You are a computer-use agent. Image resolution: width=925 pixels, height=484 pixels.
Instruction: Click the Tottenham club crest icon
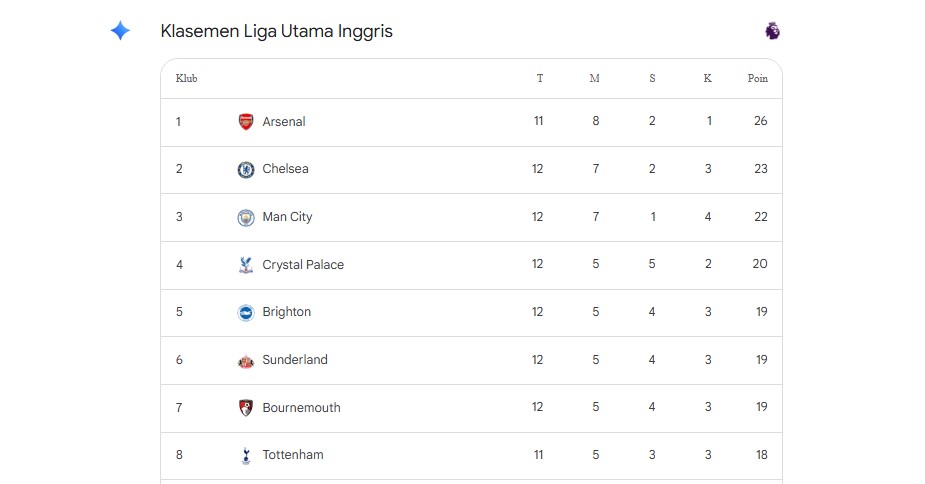tap(246, 455)
